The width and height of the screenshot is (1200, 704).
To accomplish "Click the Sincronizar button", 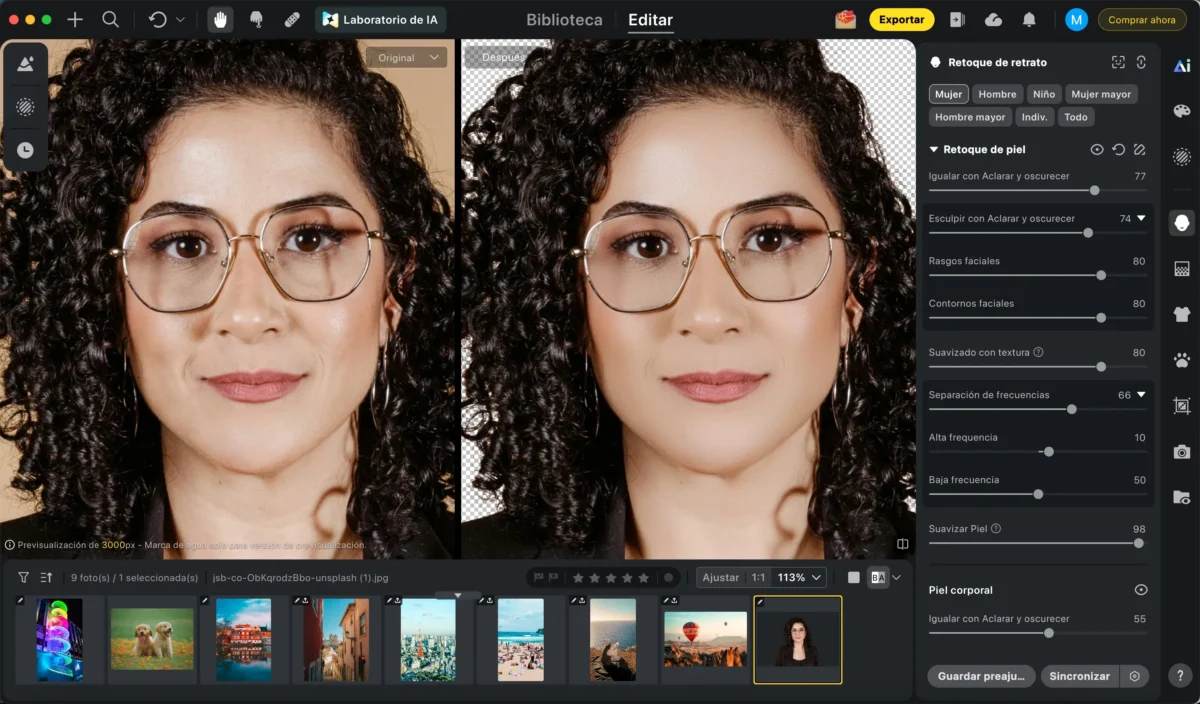I will click(x=1079, y=676).
